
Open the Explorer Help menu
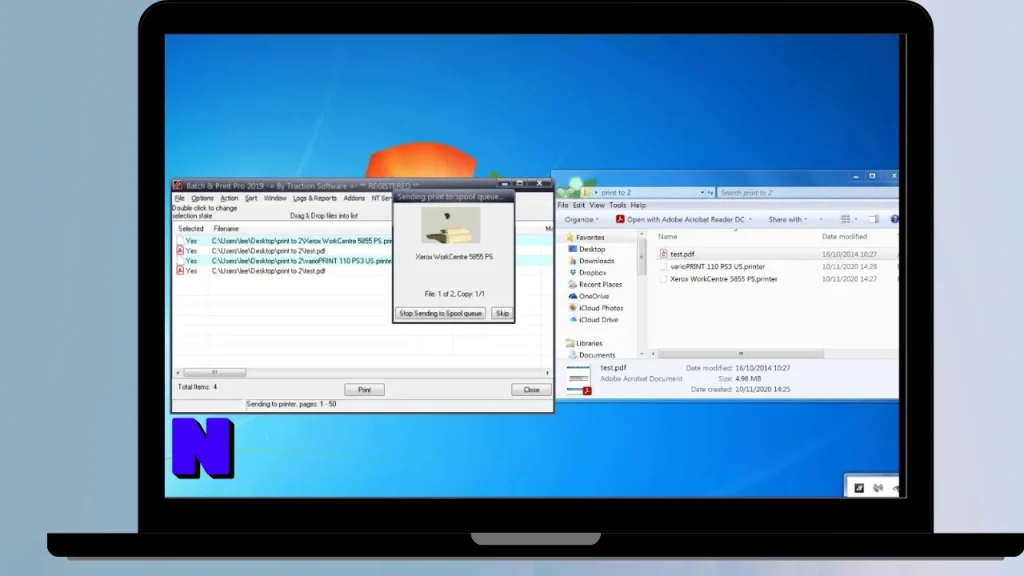tap(638, 205)
